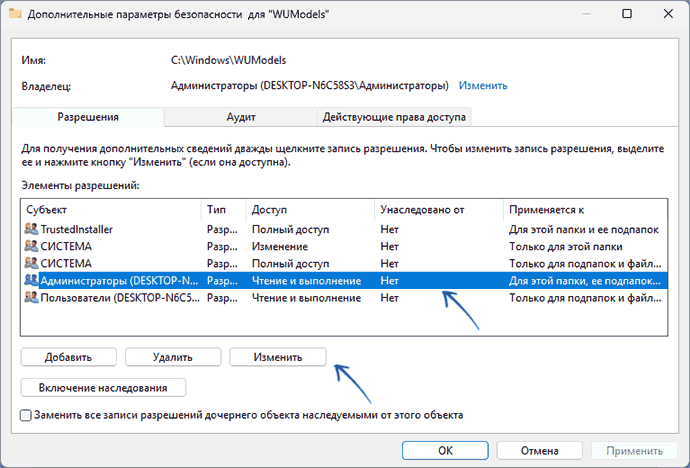Select the Разрешения tab
Screen dimensions: 690x468
(x=88, y=117)
